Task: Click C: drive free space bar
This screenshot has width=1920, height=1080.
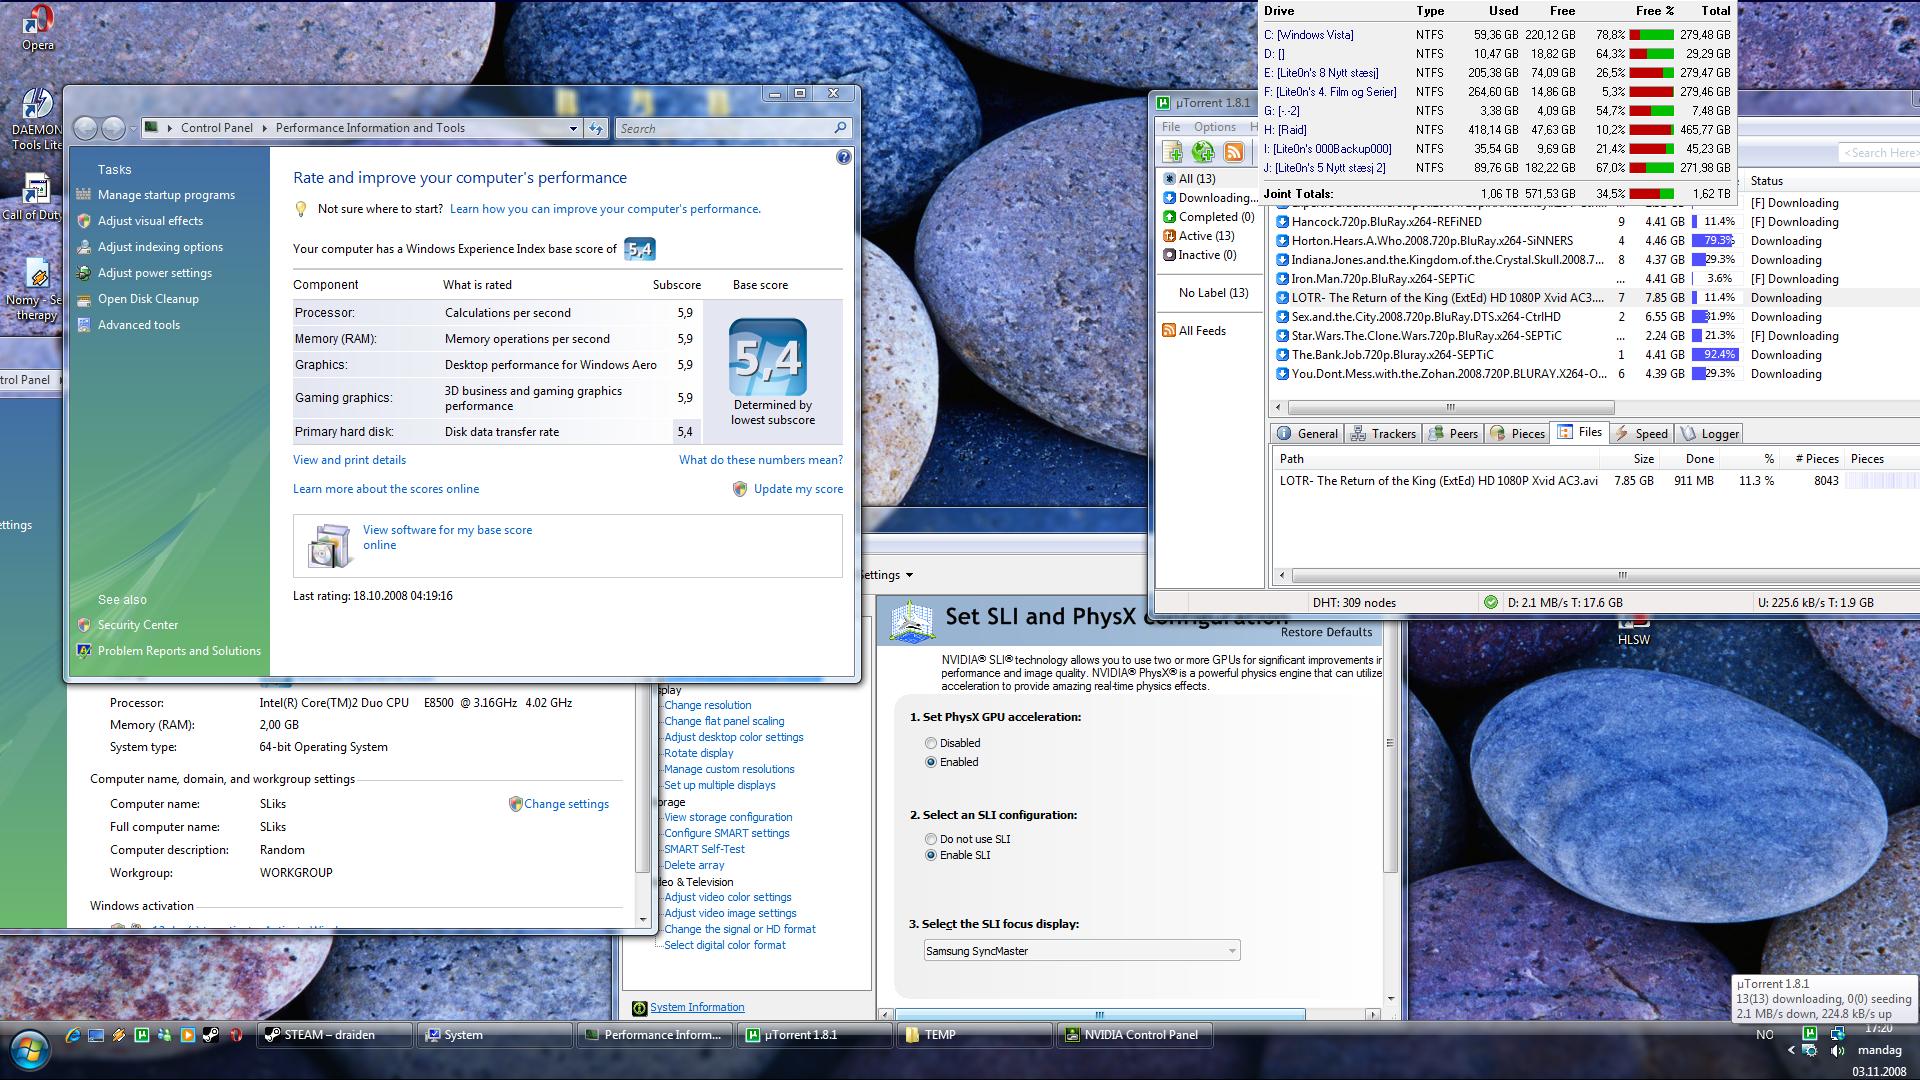Action: 1652,35
